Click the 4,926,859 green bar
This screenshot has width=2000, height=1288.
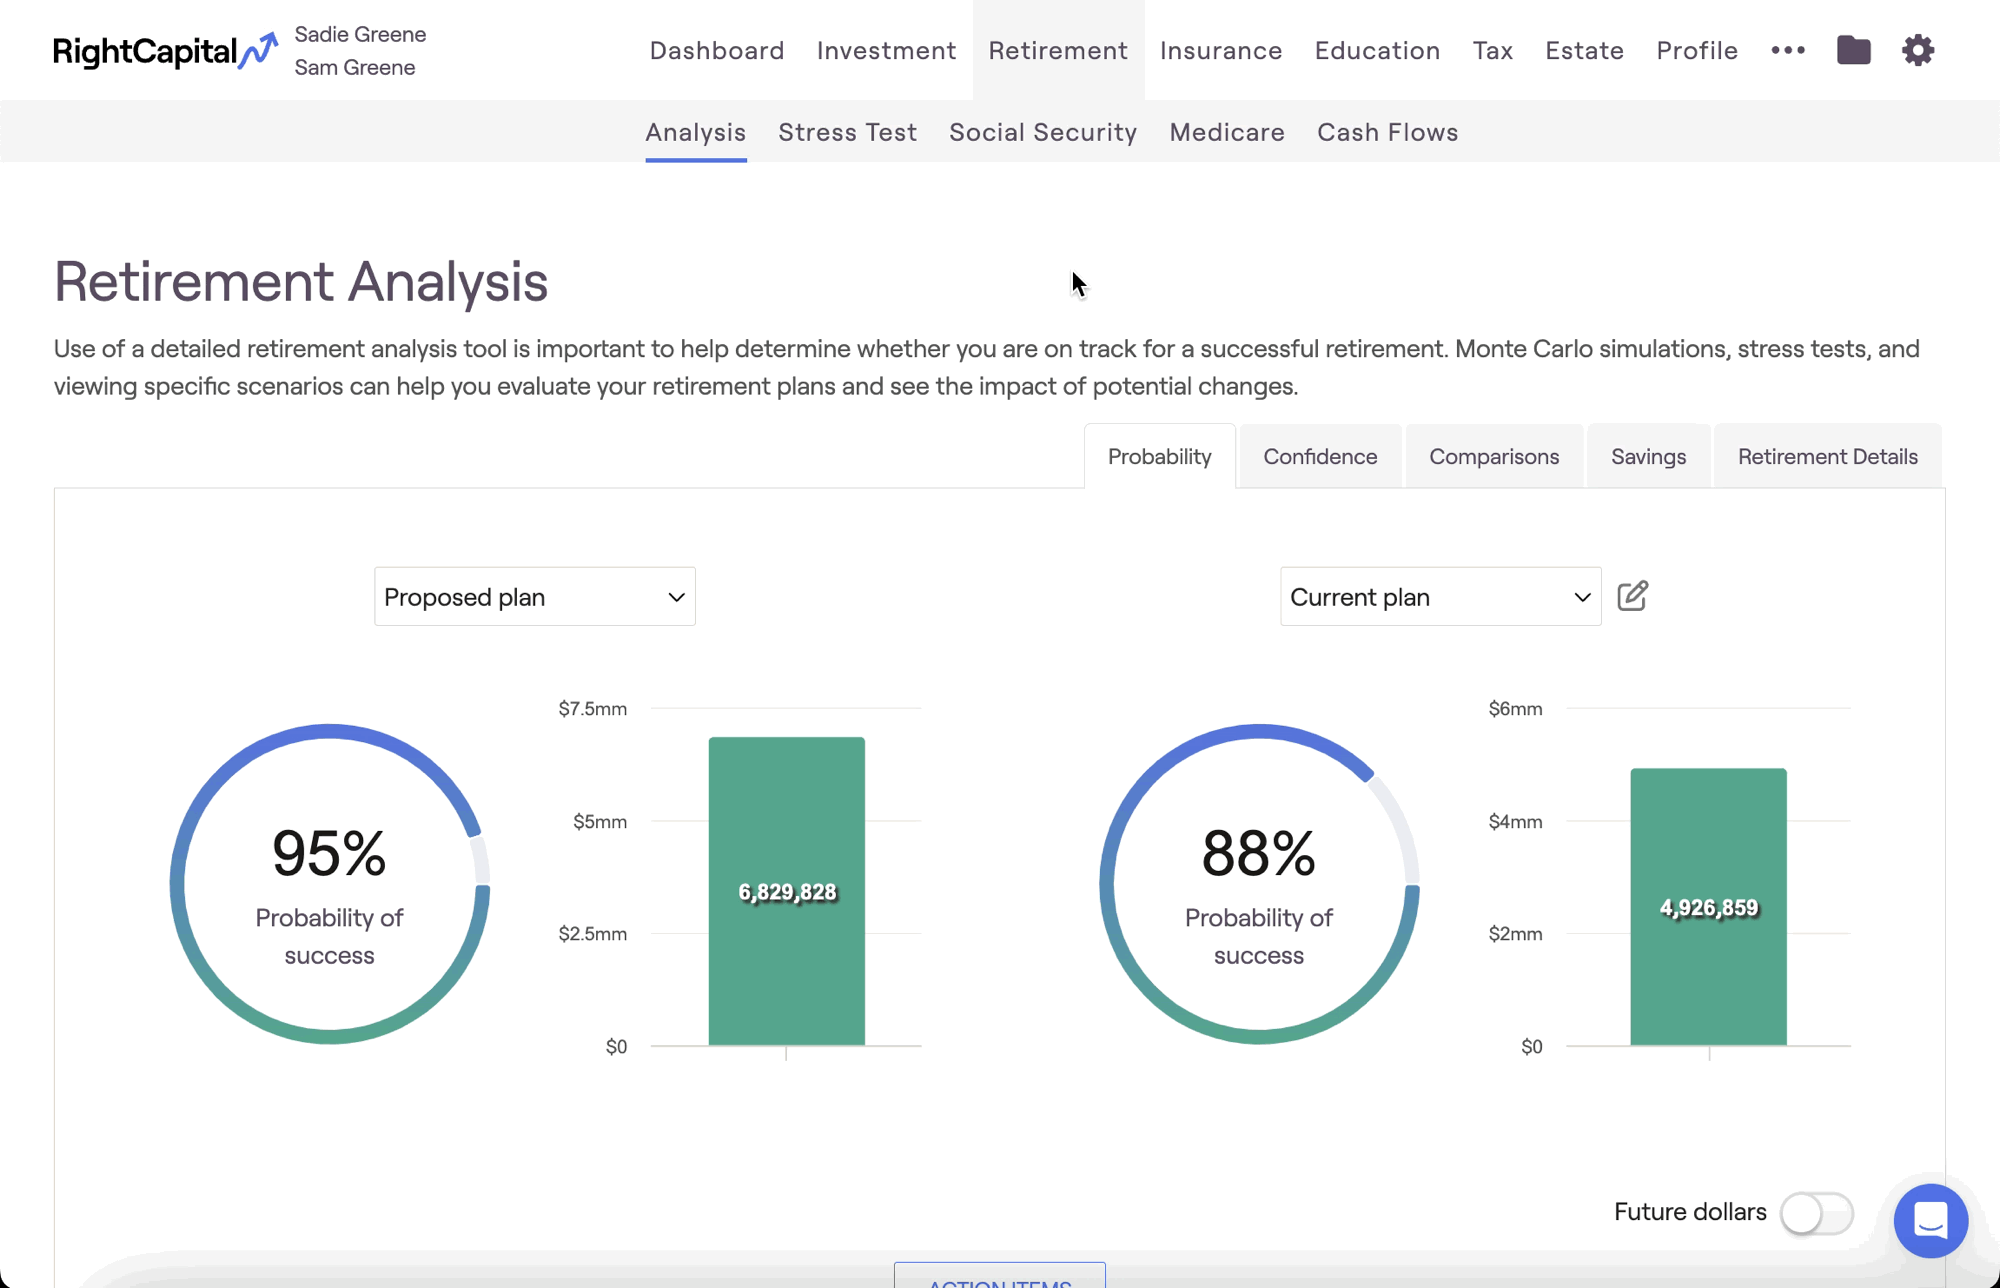1708,906
